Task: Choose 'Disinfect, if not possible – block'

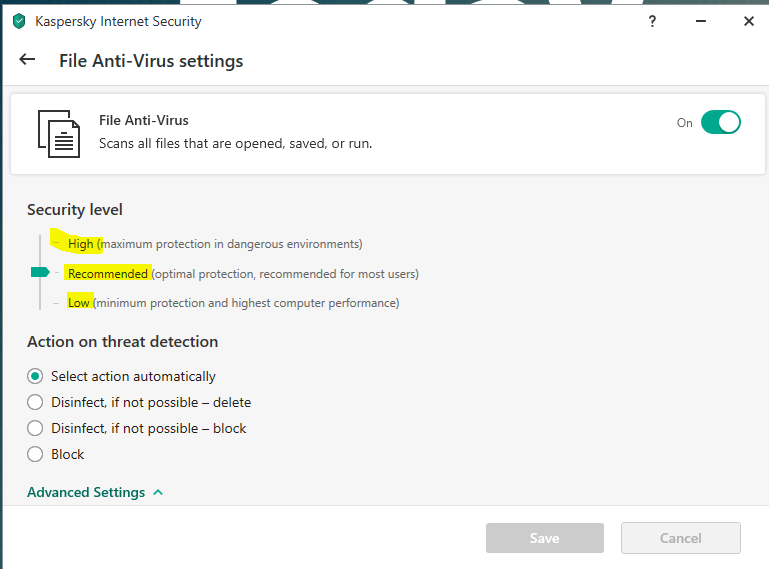Action: tap(35, 428)
